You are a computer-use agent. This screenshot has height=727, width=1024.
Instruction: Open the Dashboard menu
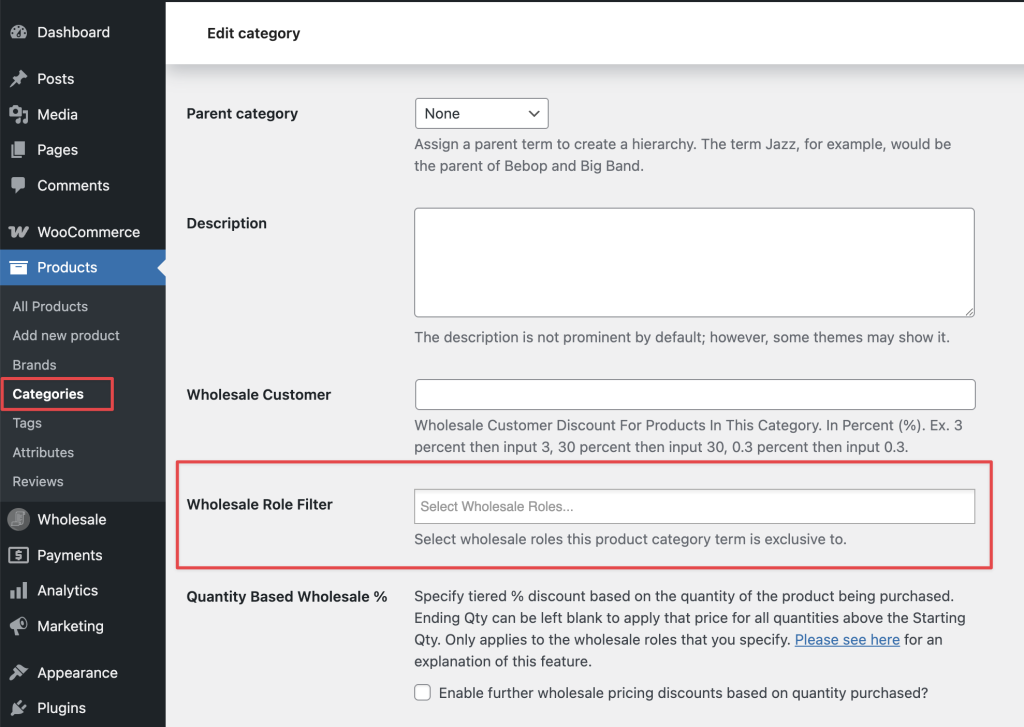pyautogui.click(x=83, y=32)
